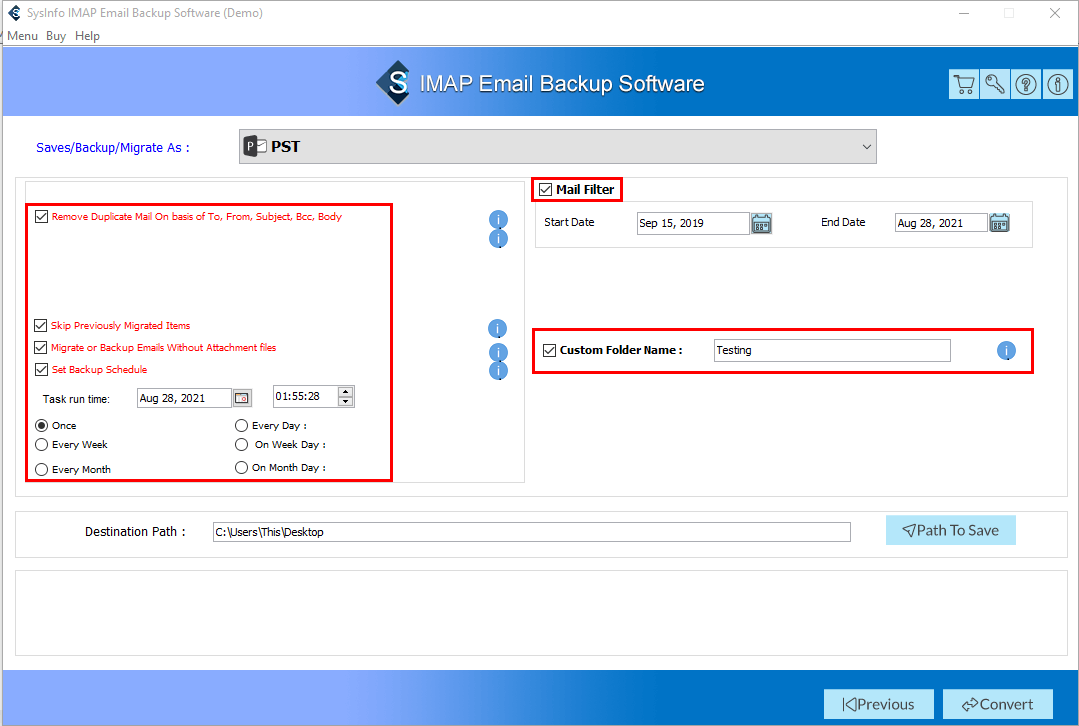Click the Task run time date field
Screen dimensions: 1079x726
(x=184, y=398)
